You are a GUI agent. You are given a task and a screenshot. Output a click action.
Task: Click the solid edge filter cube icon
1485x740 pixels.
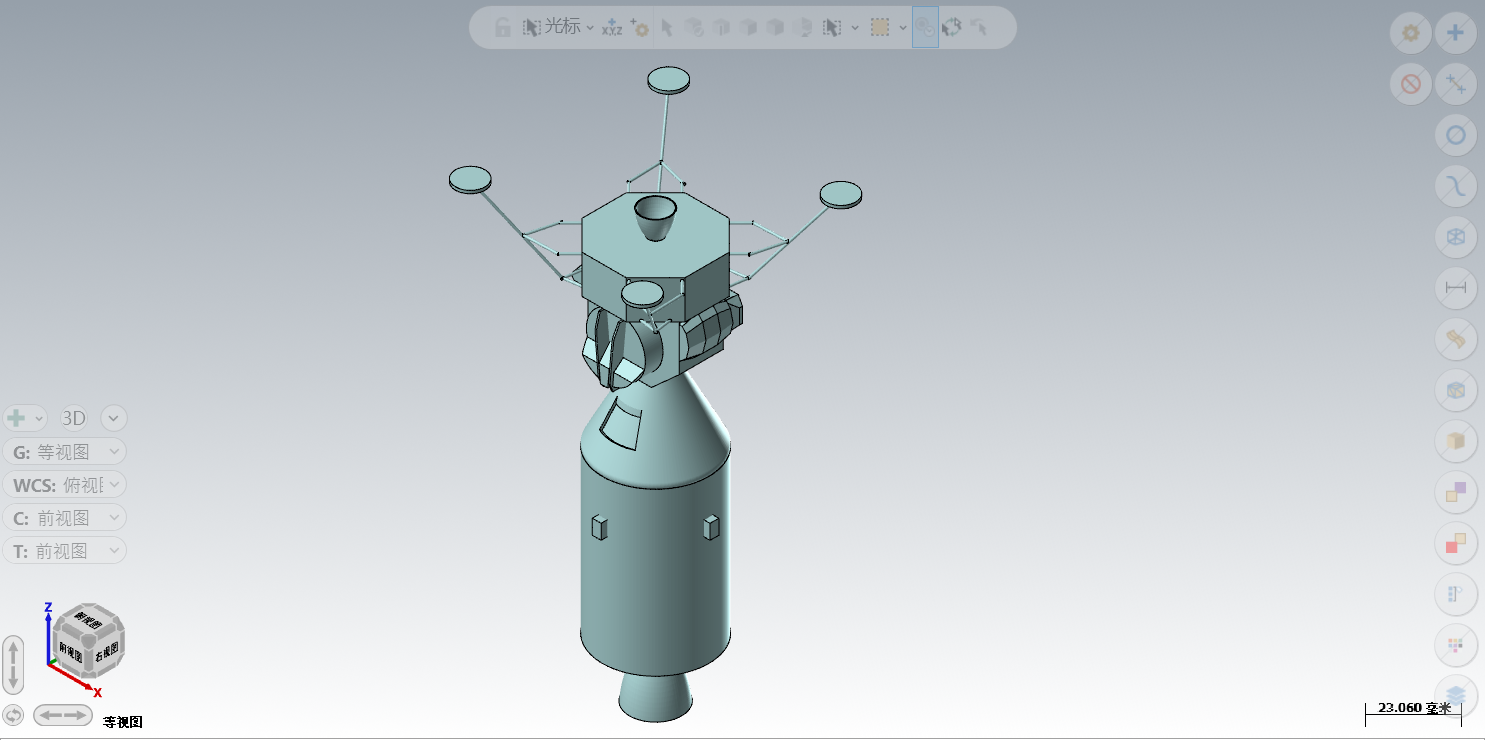(x=721, y=28)
